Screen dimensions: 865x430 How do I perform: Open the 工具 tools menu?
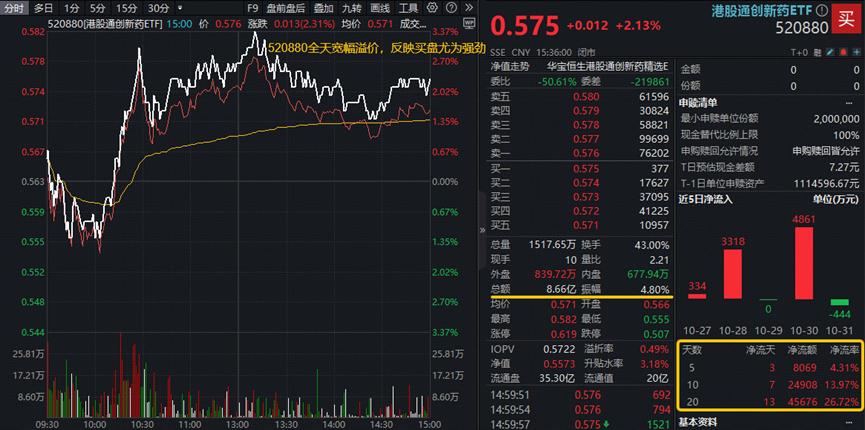[408, 8]
